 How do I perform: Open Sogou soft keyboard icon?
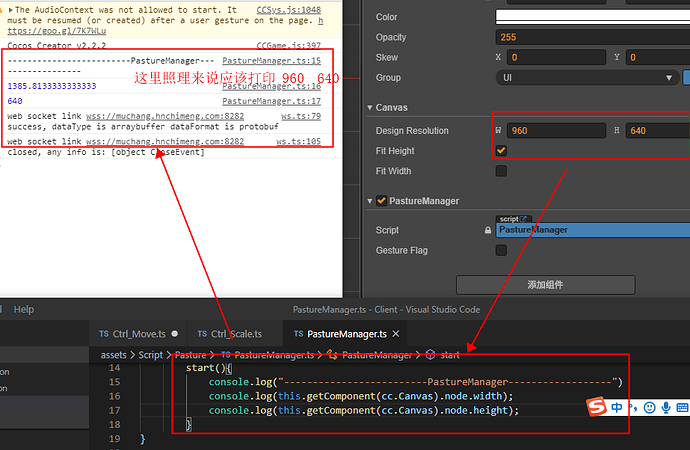point(682,408)
